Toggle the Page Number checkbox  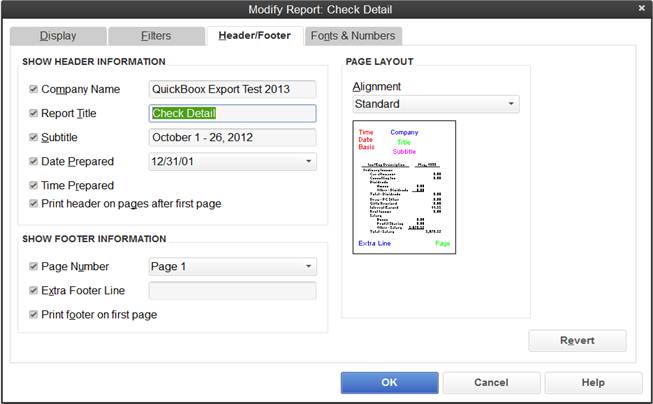pyautogui.click(x=34, y=267)
